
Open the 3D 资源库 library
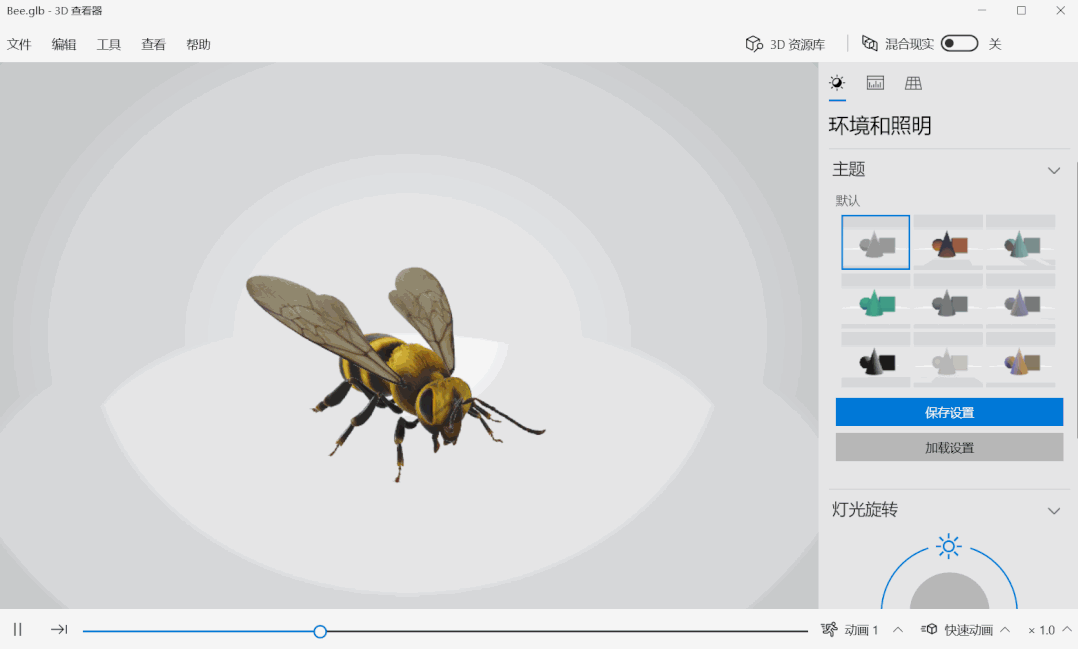[785, 44]
